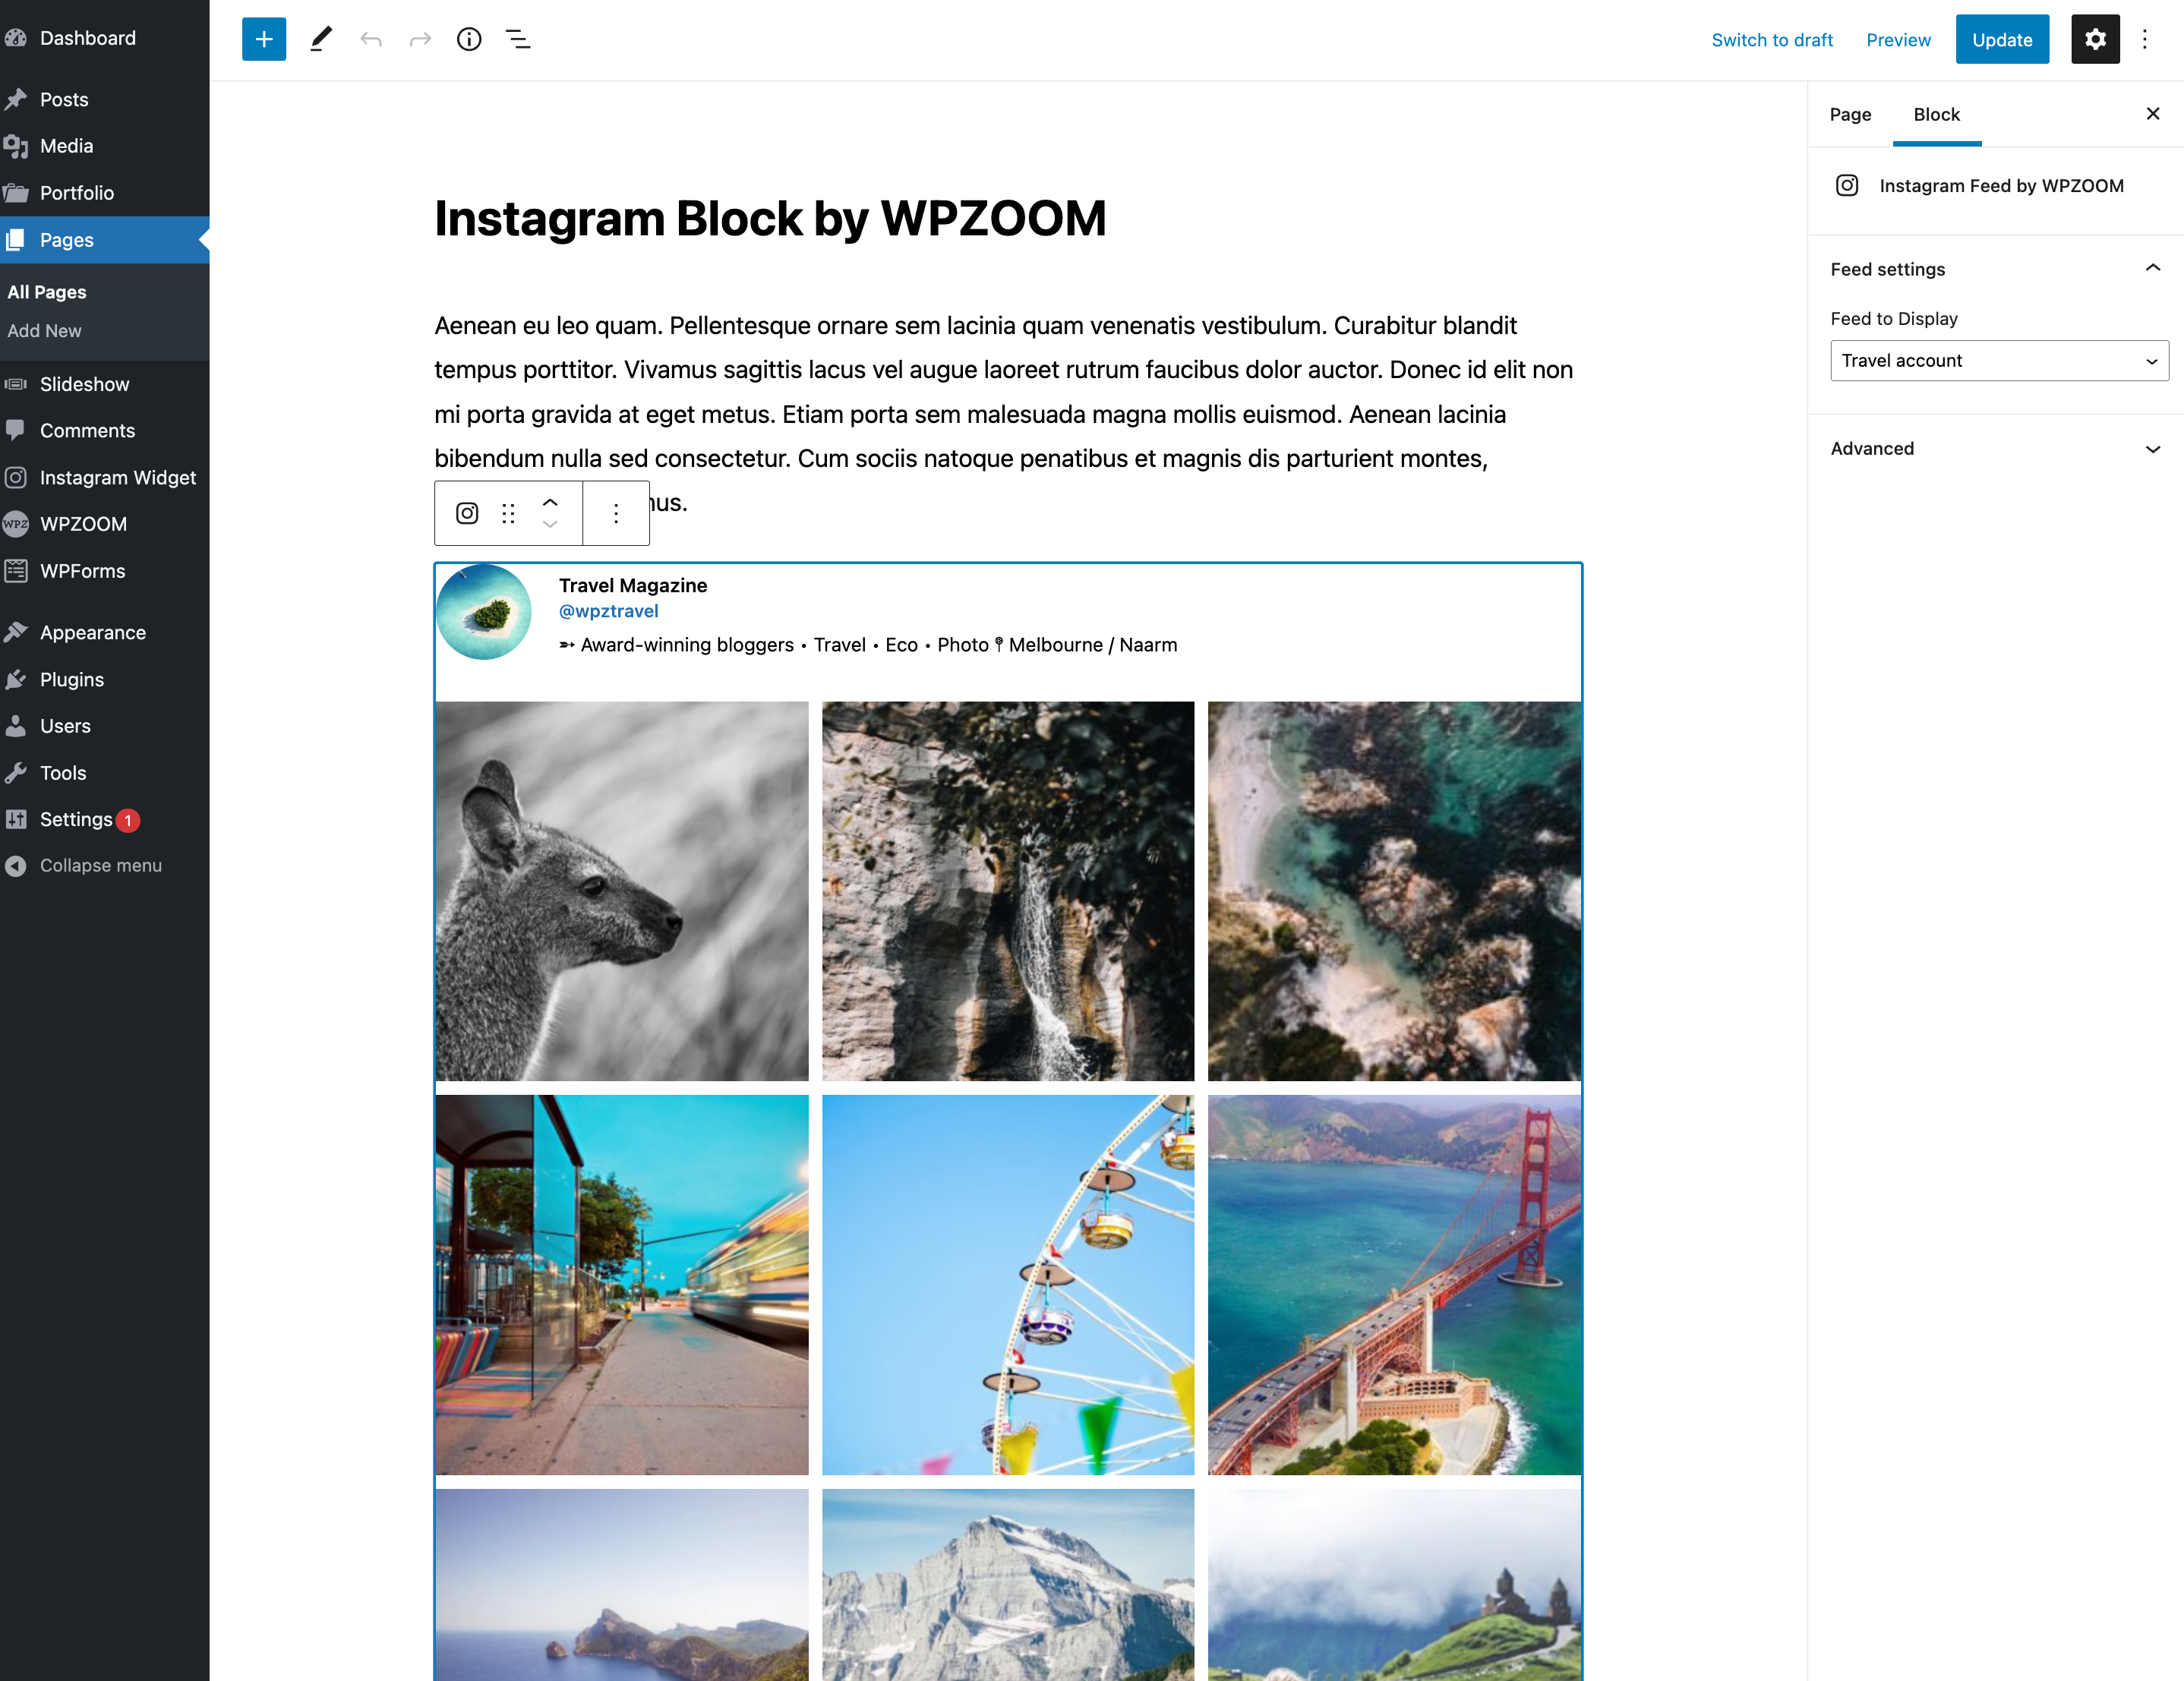This screenshot has height=1681, width=2184.
Task: Open Add New page submenu item
Action: click(44, 331)
